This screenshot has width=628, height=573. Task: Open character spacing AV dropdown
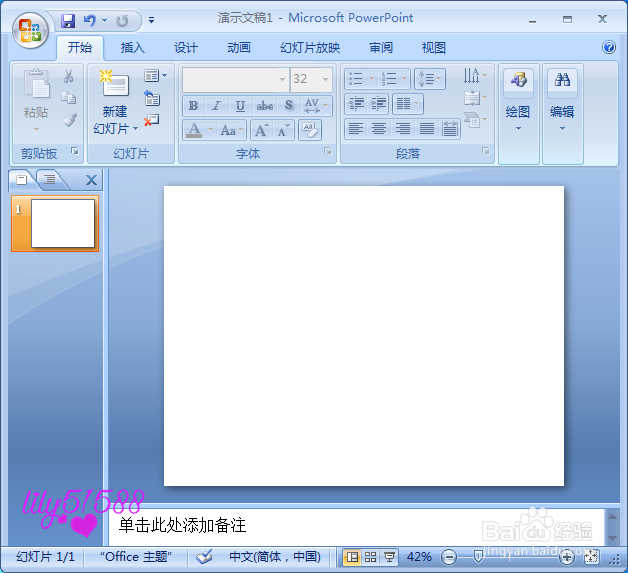point(316,106)
